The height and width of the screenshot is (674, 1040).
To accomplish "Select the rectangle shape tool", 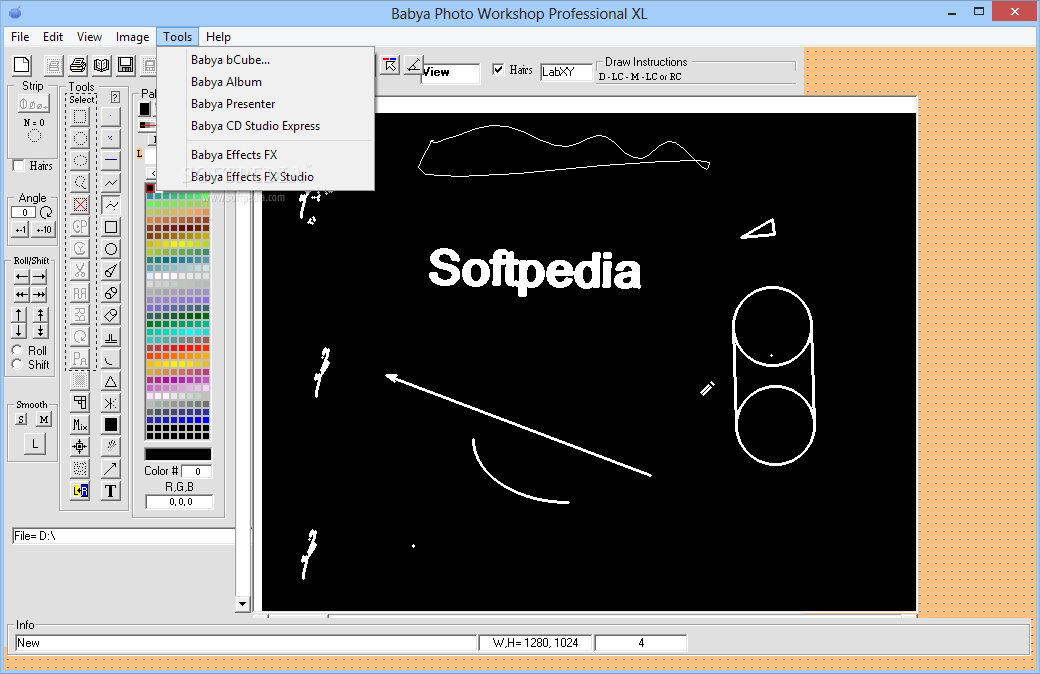I will tap(111, 227).
